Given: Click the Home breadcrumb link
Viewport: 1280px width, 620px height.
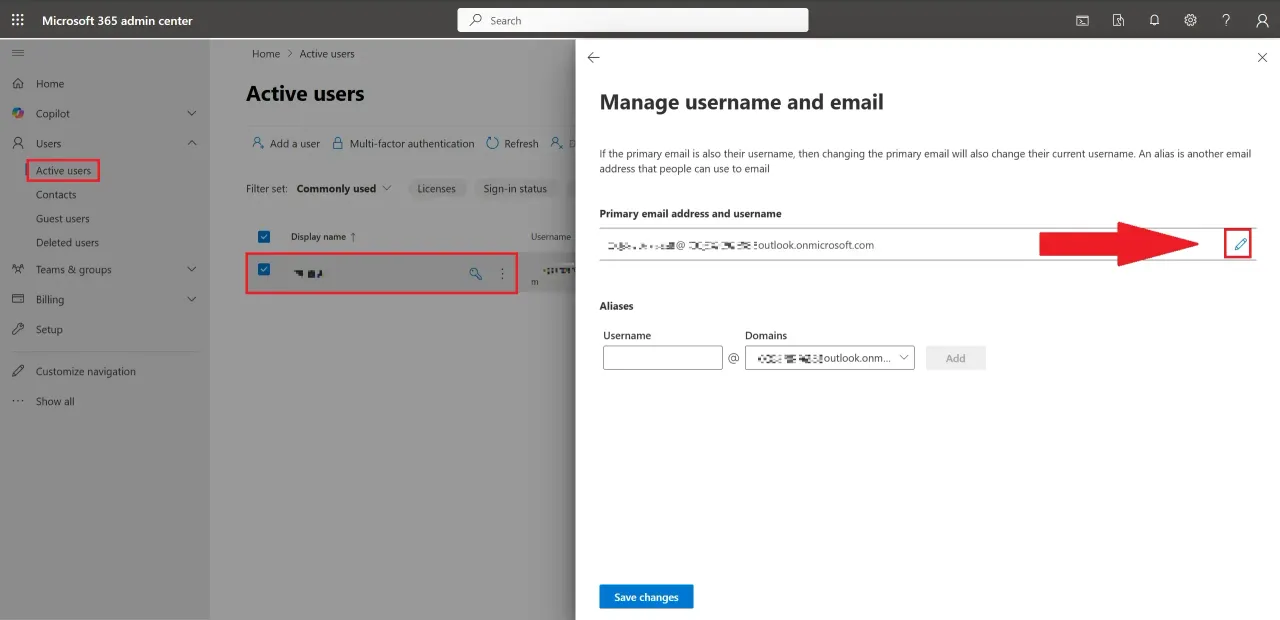Looking at the screenshot, I should (x=266, y=54).
